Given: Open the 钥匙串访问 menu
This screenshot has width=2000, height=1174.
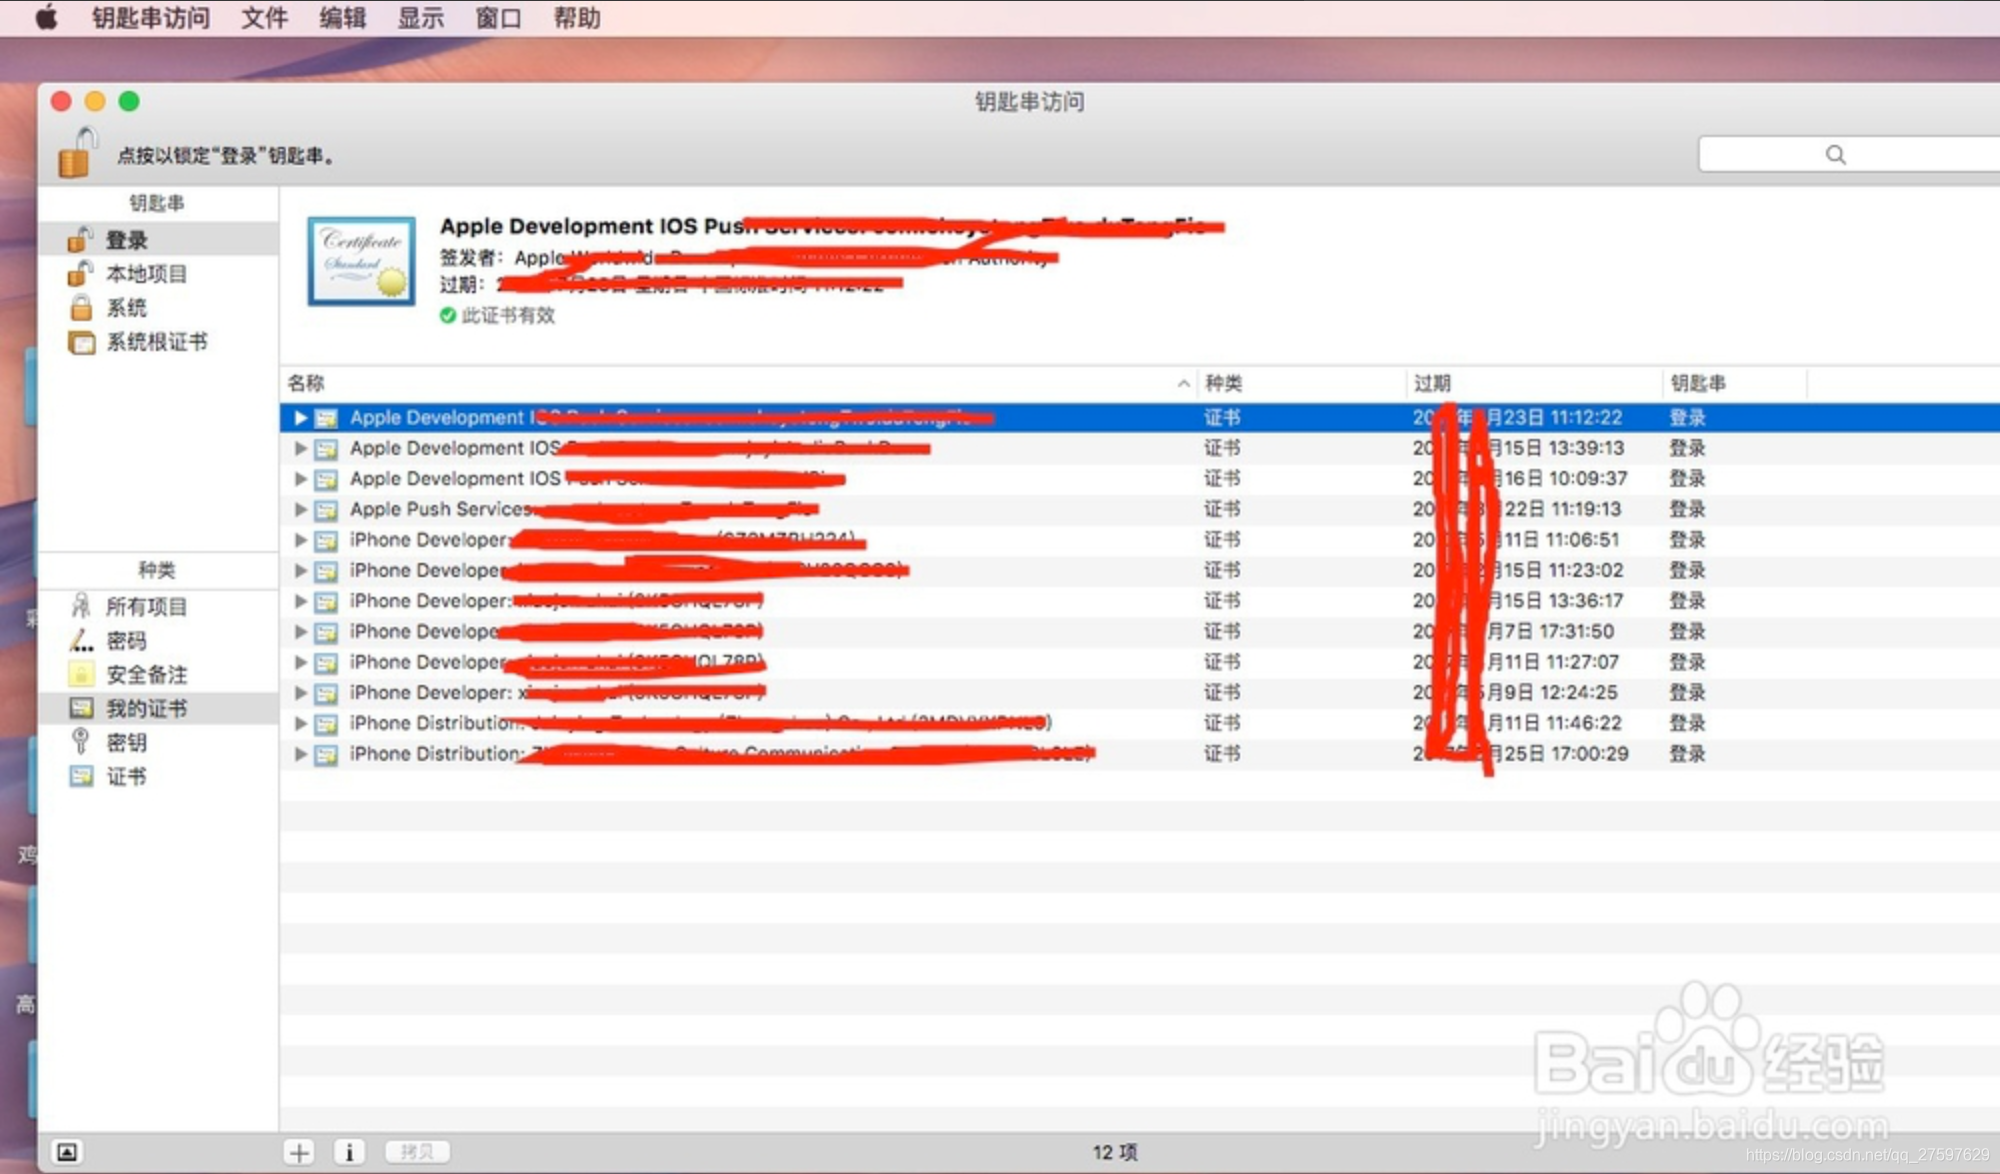Looking at the screenshot, I should [151, 18].
